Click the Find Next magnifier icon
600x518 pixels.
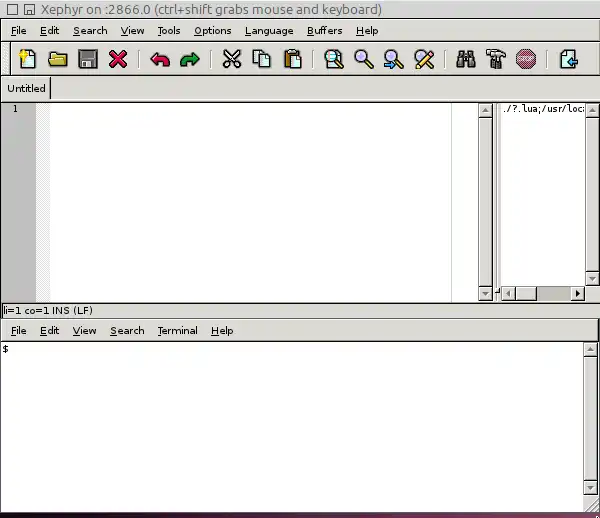[394, 60]
